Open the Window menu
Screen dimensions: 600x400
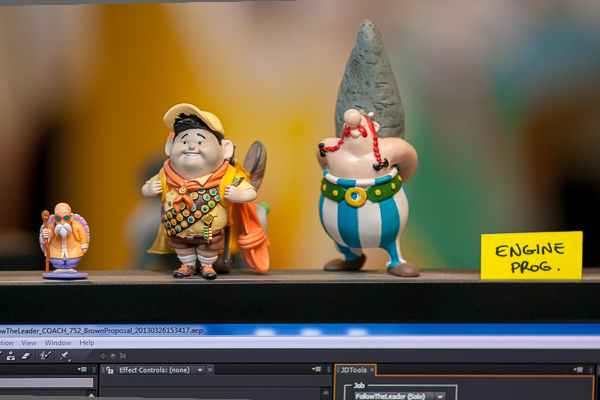[x=58, y=343]
